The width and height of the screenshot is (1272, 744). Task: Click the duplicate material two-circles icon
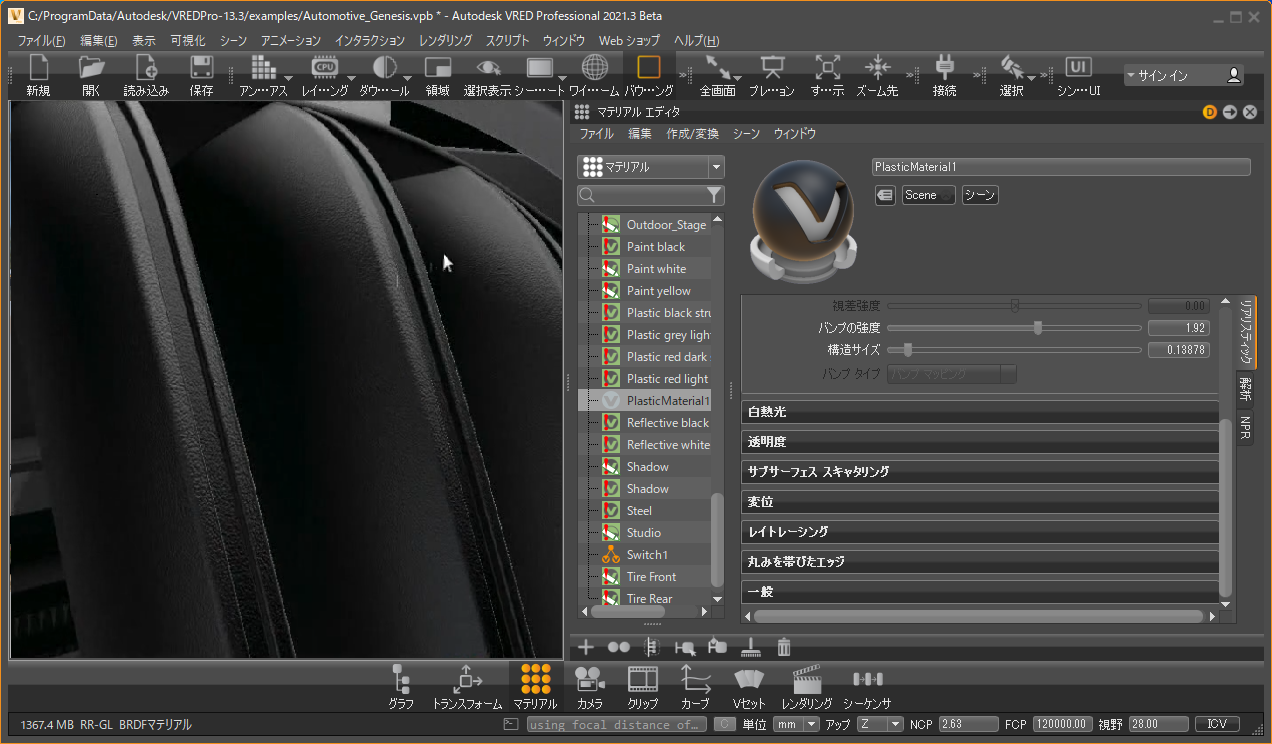click(618, 647)
